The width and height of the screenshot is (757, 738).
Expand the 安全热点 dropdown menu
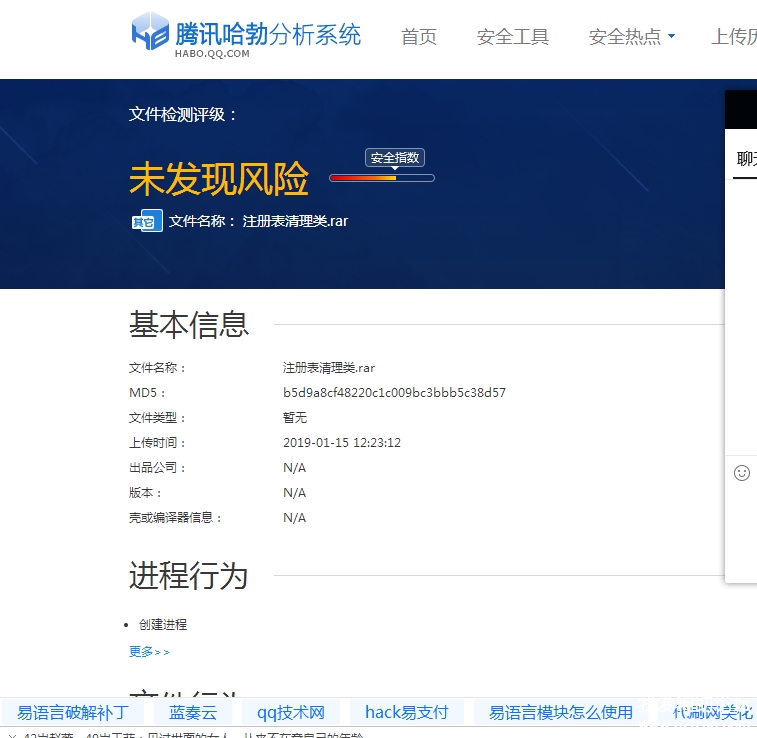click(632, 37)
